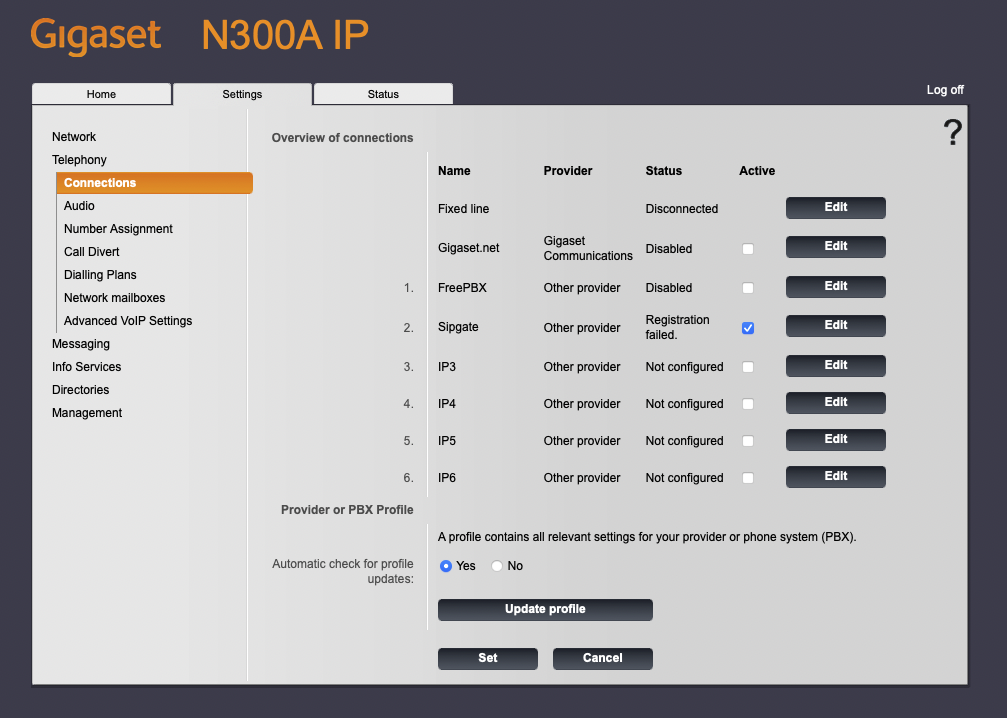Open the Network section
The width and height of the screenshot is (1007, 718).
(x=74, y=137)
